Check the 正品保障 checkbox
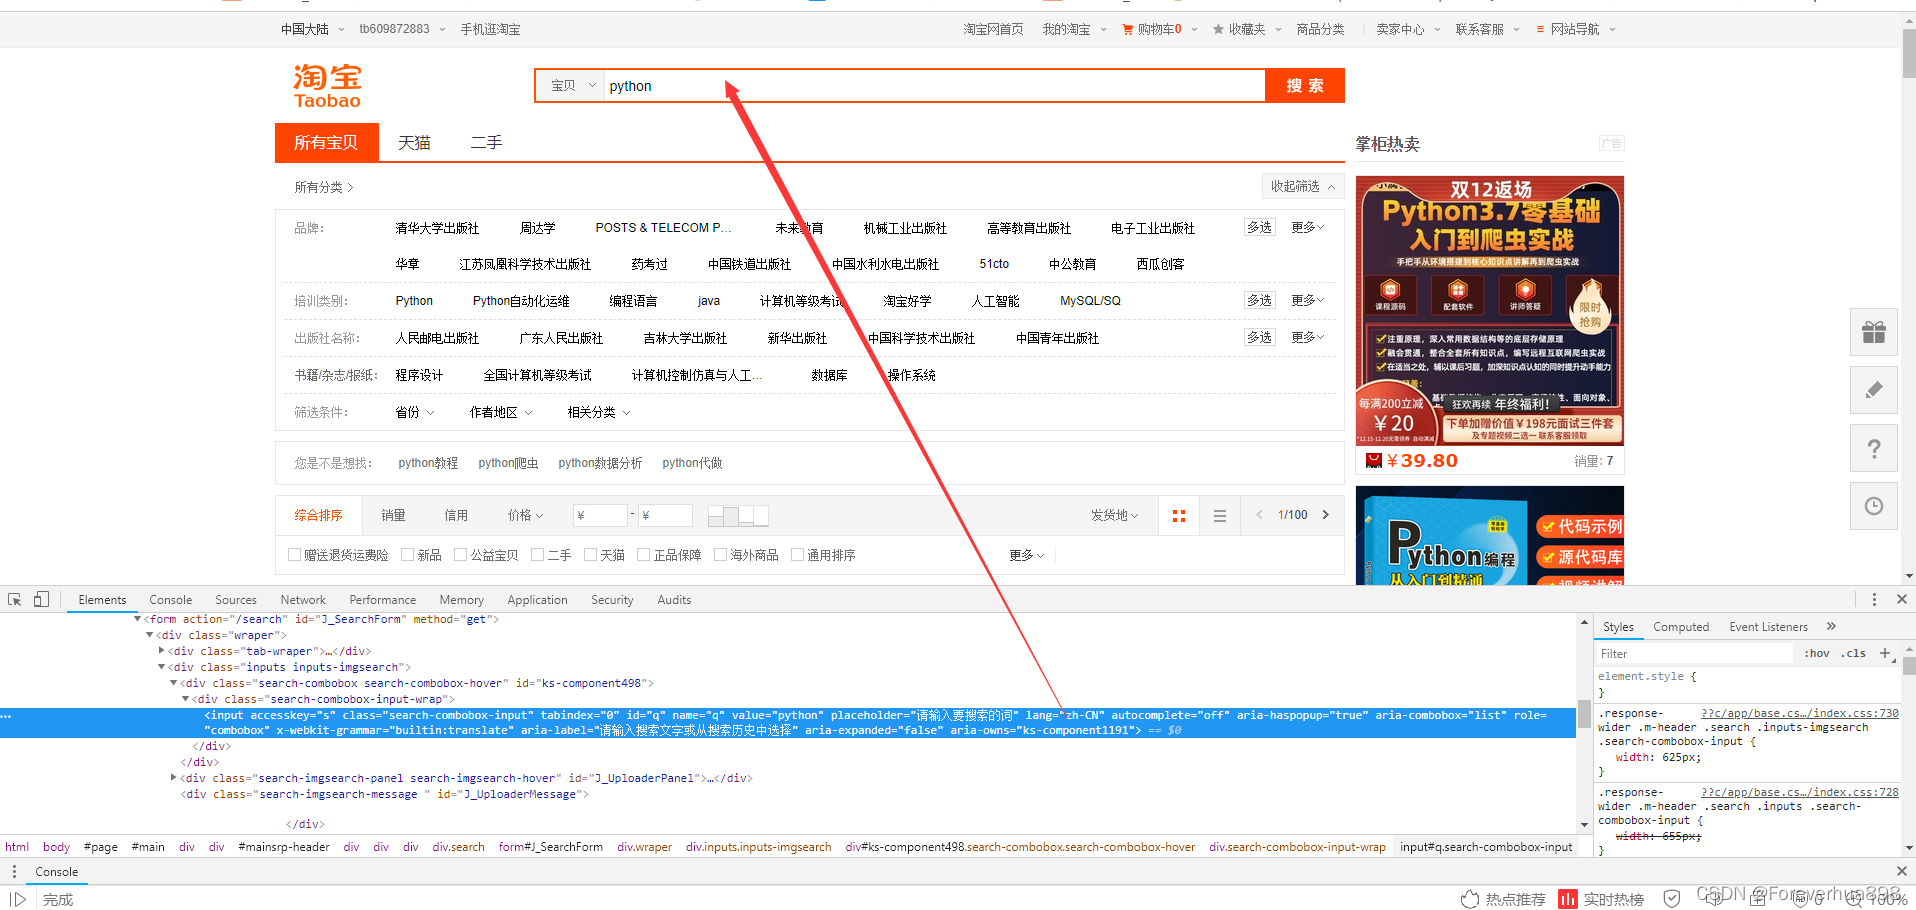Screen dimensions: 1916x910 click(x=643, y=554)
